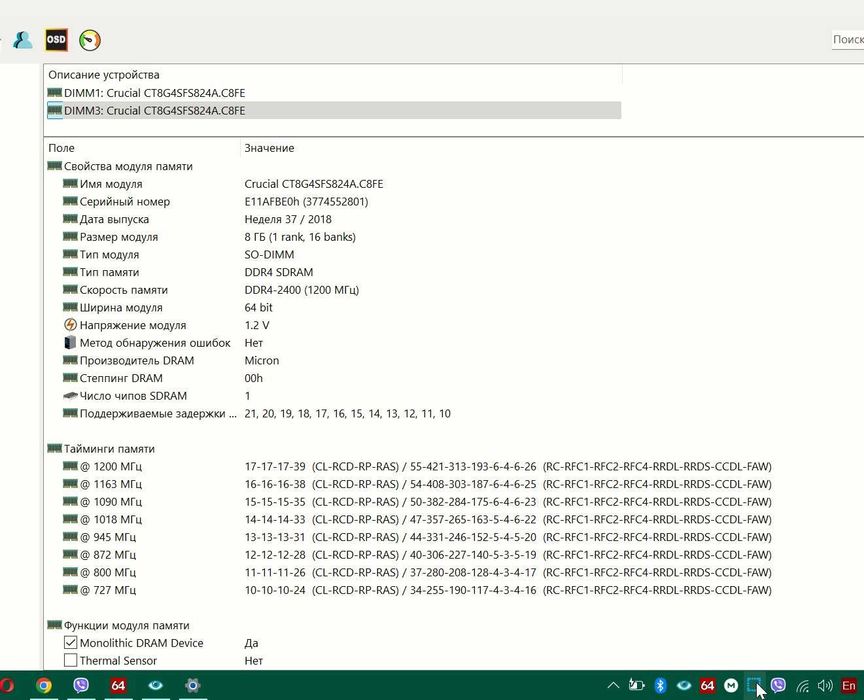This screenshot has width=864, height=700.
Task: Click the round M tray icon
Action: tap(731, 685)
